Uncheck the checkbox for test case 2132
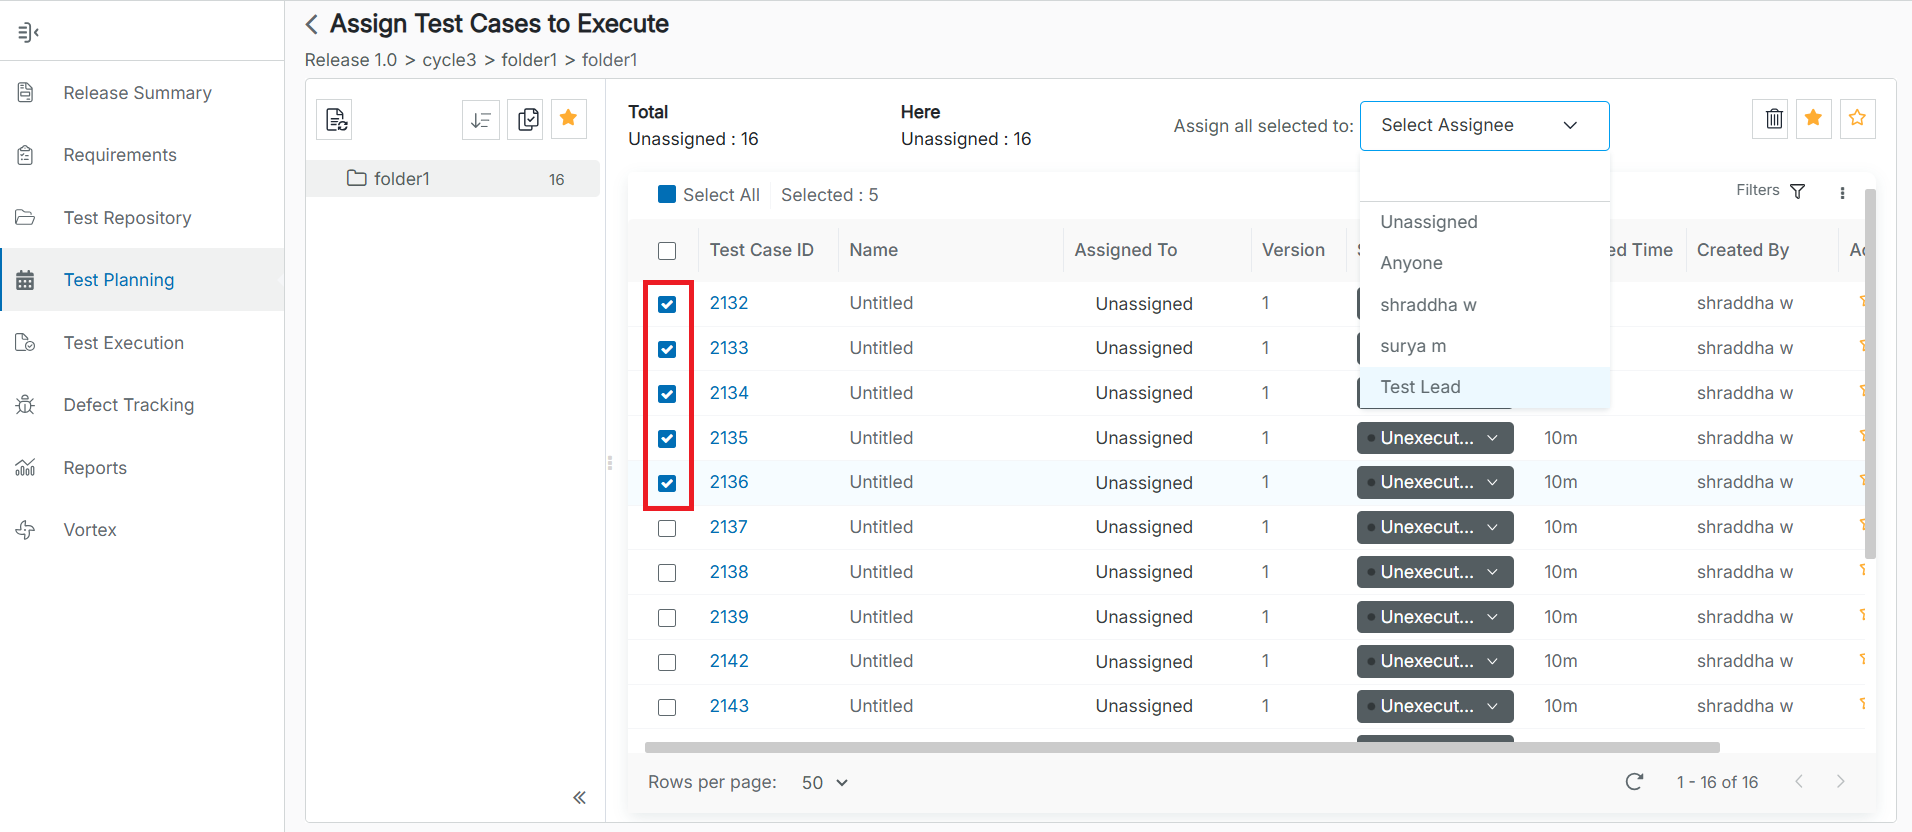 (x=667, y=304)
